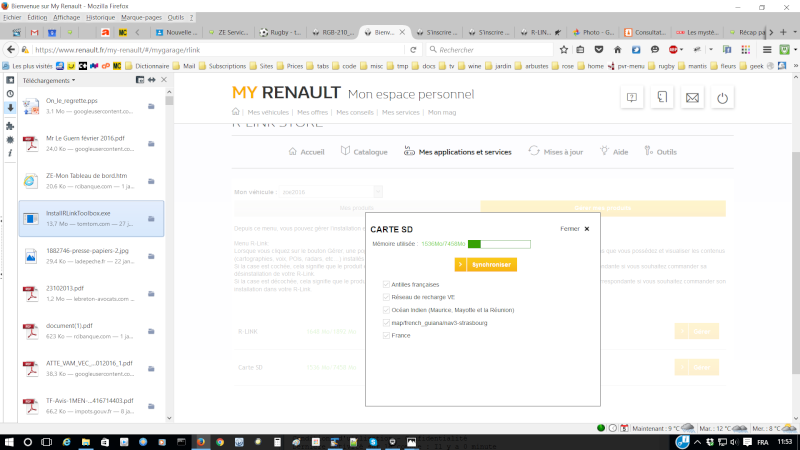Image resolution: width=800 pixels, height=450 pixels.
Task: Open the Firefox hamburger menu
Action: tap(767, 49)
